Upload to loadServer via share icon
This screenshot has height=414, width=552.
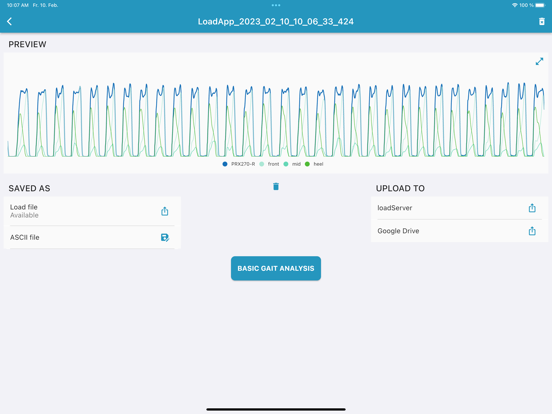coord(532,208)
